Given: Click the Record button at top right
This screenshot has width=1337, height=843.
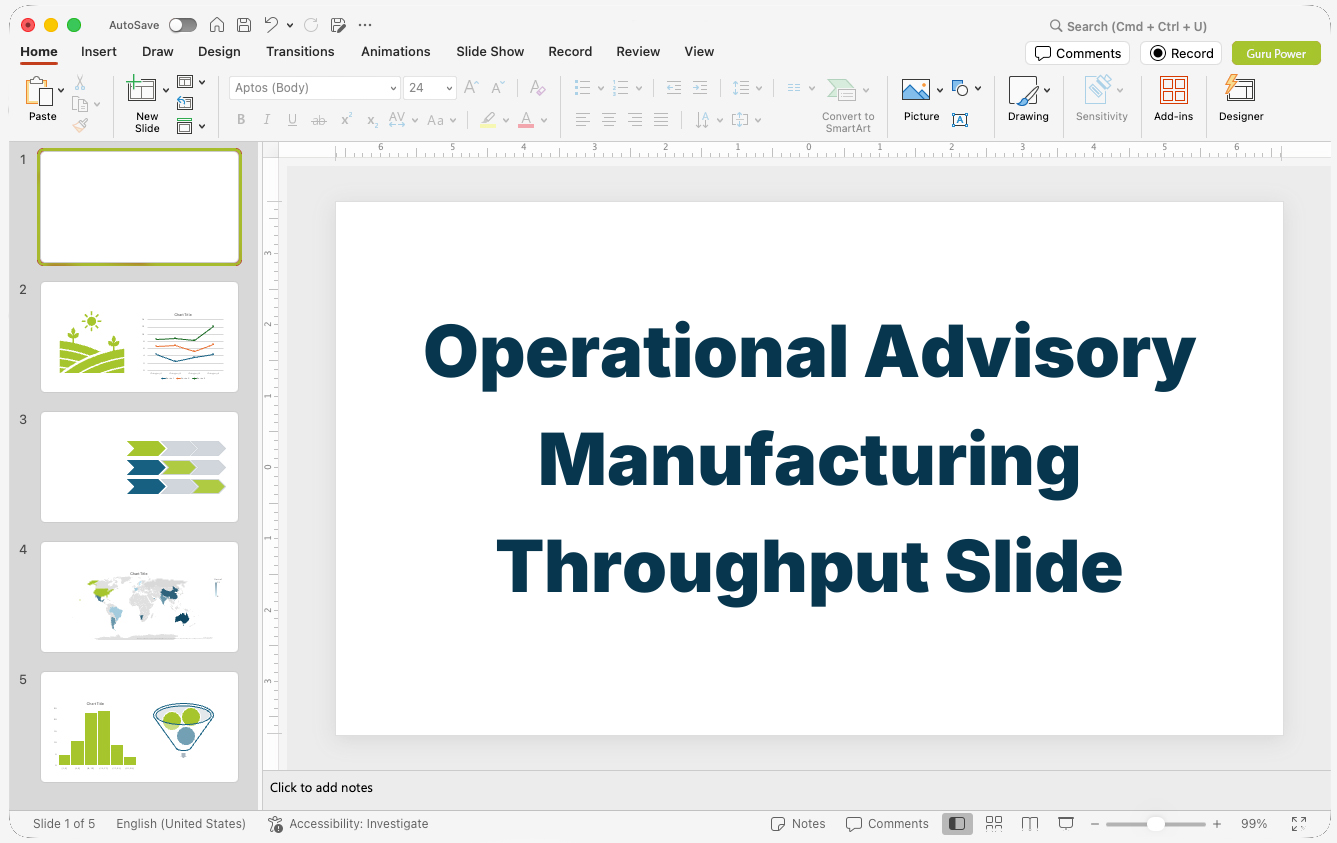Looking at the screenshot, I should coord(1181,53).
